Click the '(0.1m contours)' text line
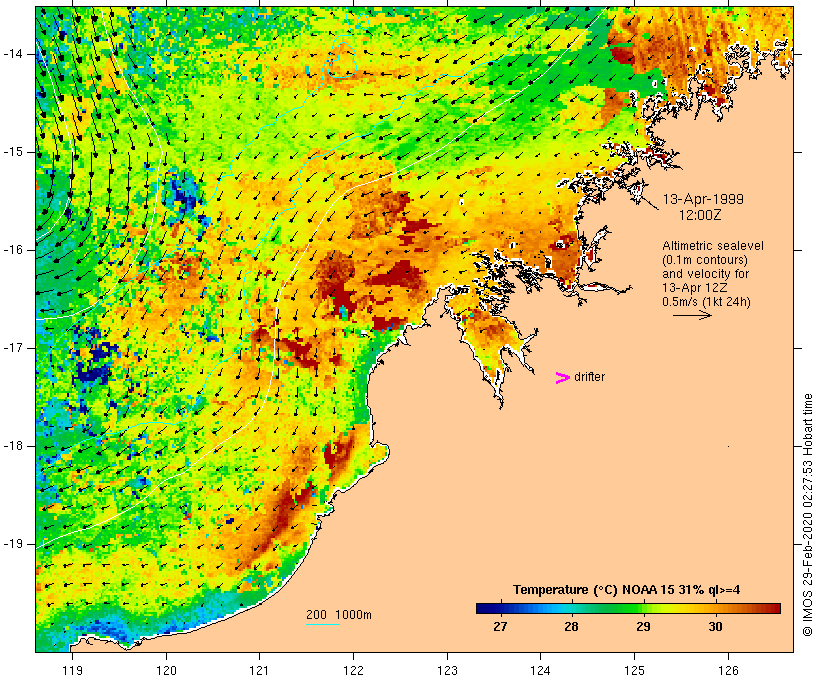The image size is (820, 680). (705, 260)
